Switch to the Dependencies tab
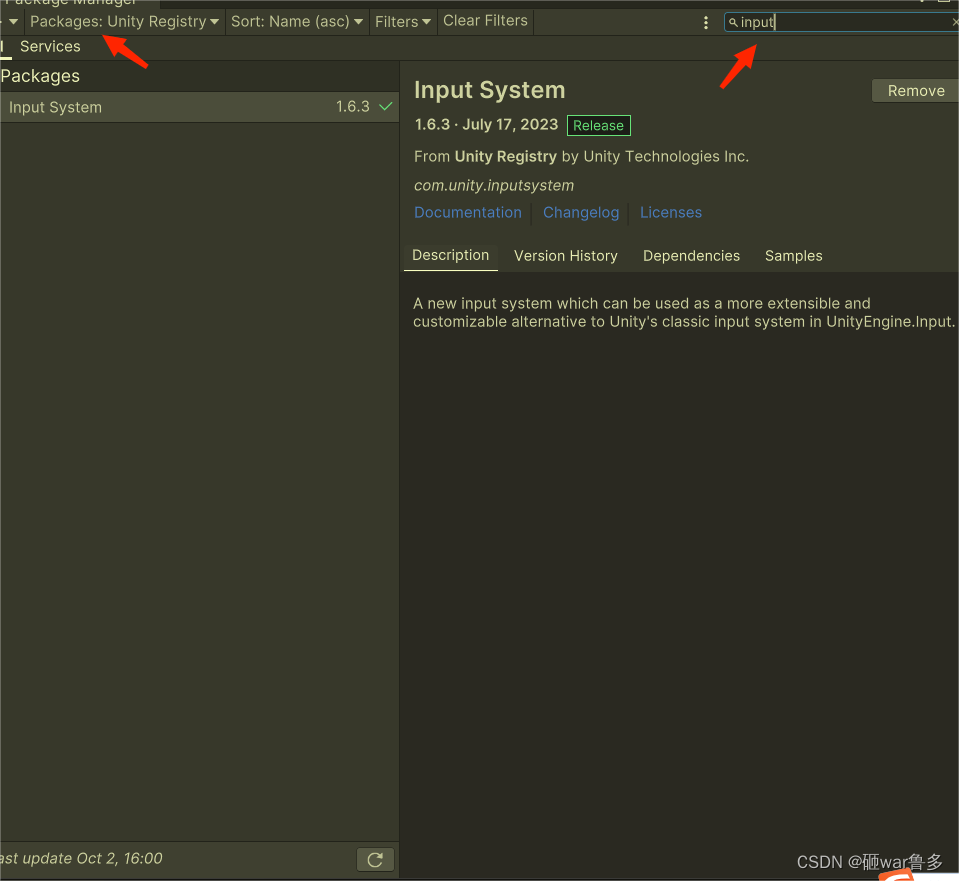 click(x=691, y=256)
